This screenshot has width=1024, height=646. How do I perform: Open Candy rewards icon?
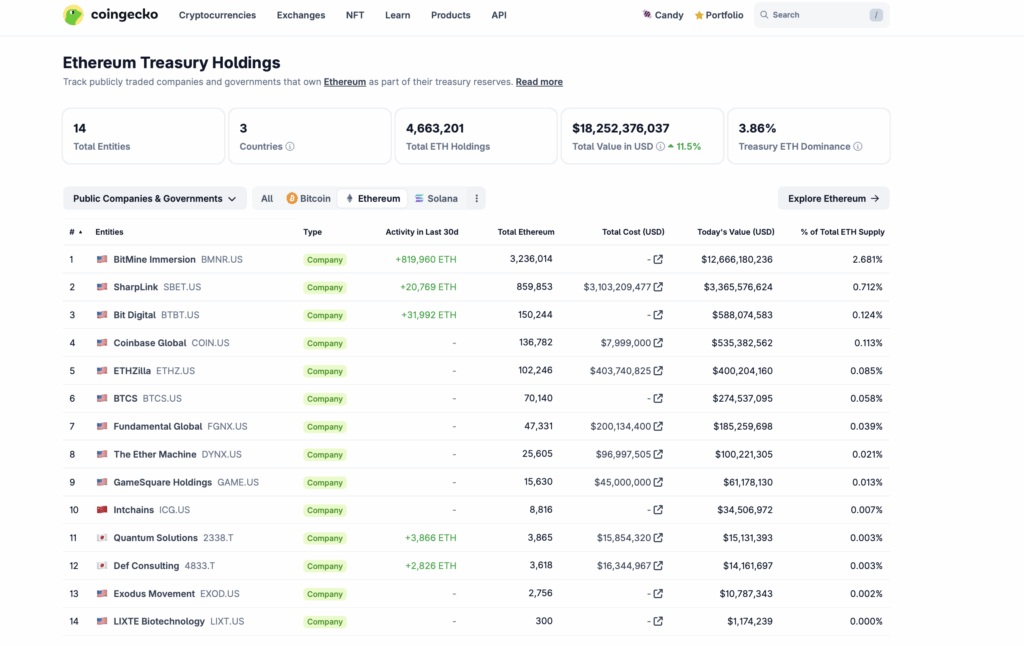pyautogui.click(x=647, y=14)
